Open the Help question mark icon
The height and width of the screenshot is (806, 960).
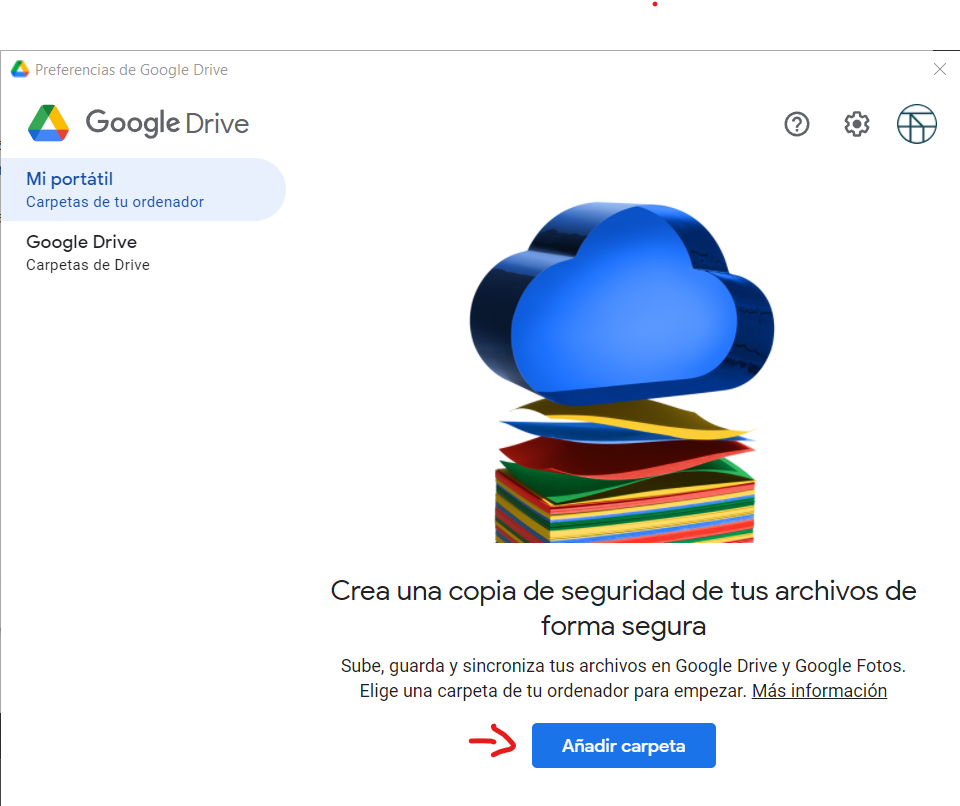(x=797, y=124)
